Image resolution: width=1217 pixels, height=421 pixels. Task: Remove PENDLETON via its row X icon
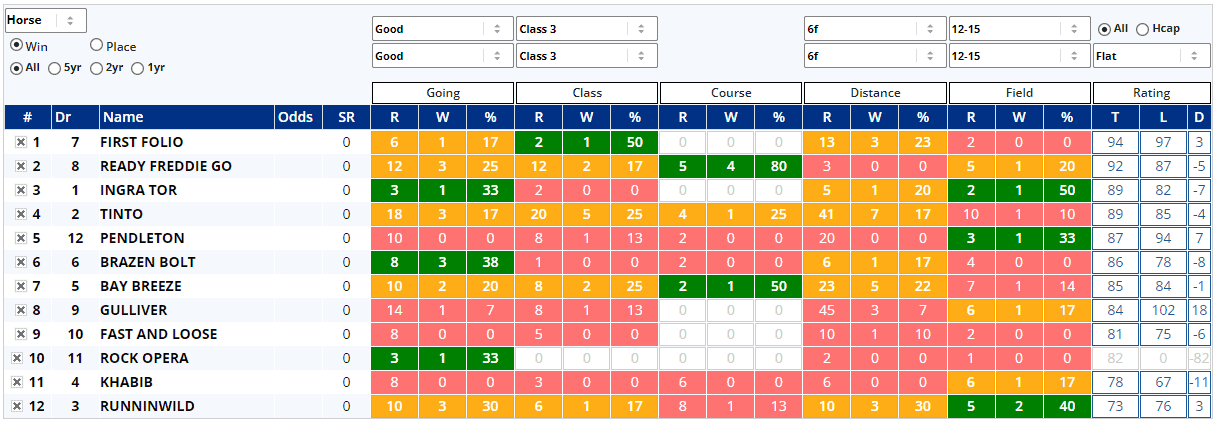coord(20,239)
